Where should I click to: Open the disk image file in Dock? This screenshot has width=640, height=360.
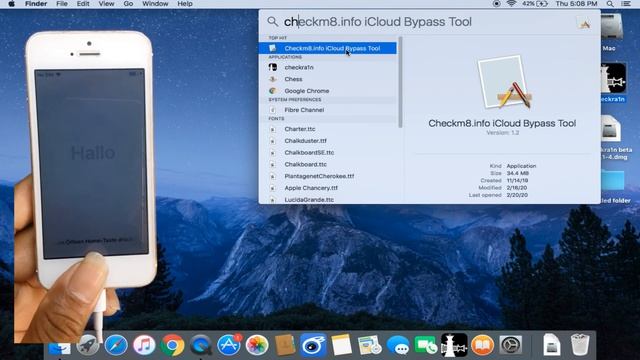coord(551,345)
